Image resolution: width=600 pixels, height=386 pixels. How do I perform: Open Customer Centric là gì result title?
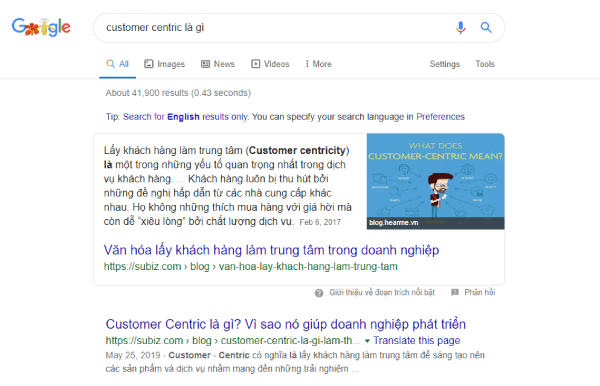pyautogui.click(x=285, y=324)
